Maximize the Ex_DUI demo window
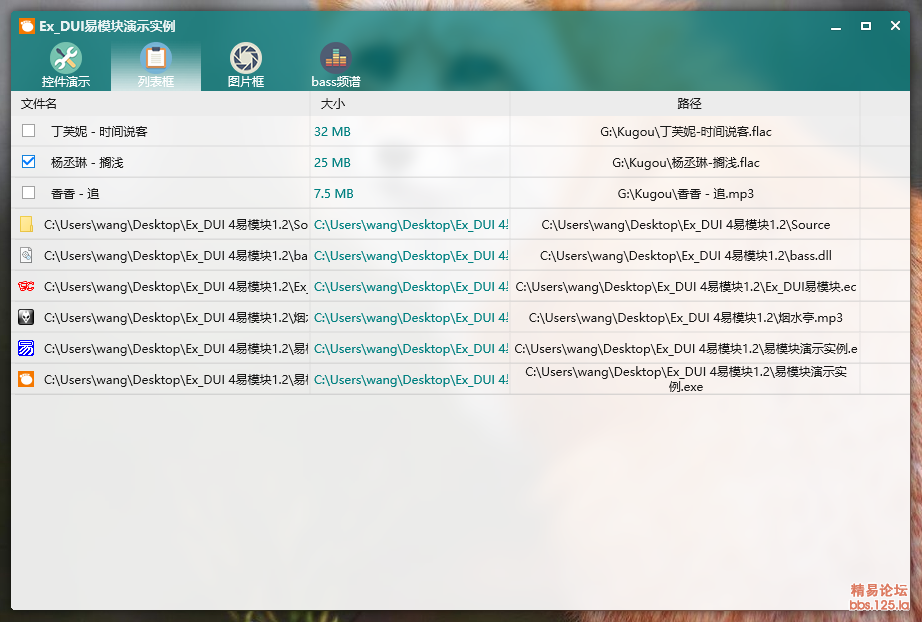This screenshot has height=622, width=922. click(x=866, y=26)
